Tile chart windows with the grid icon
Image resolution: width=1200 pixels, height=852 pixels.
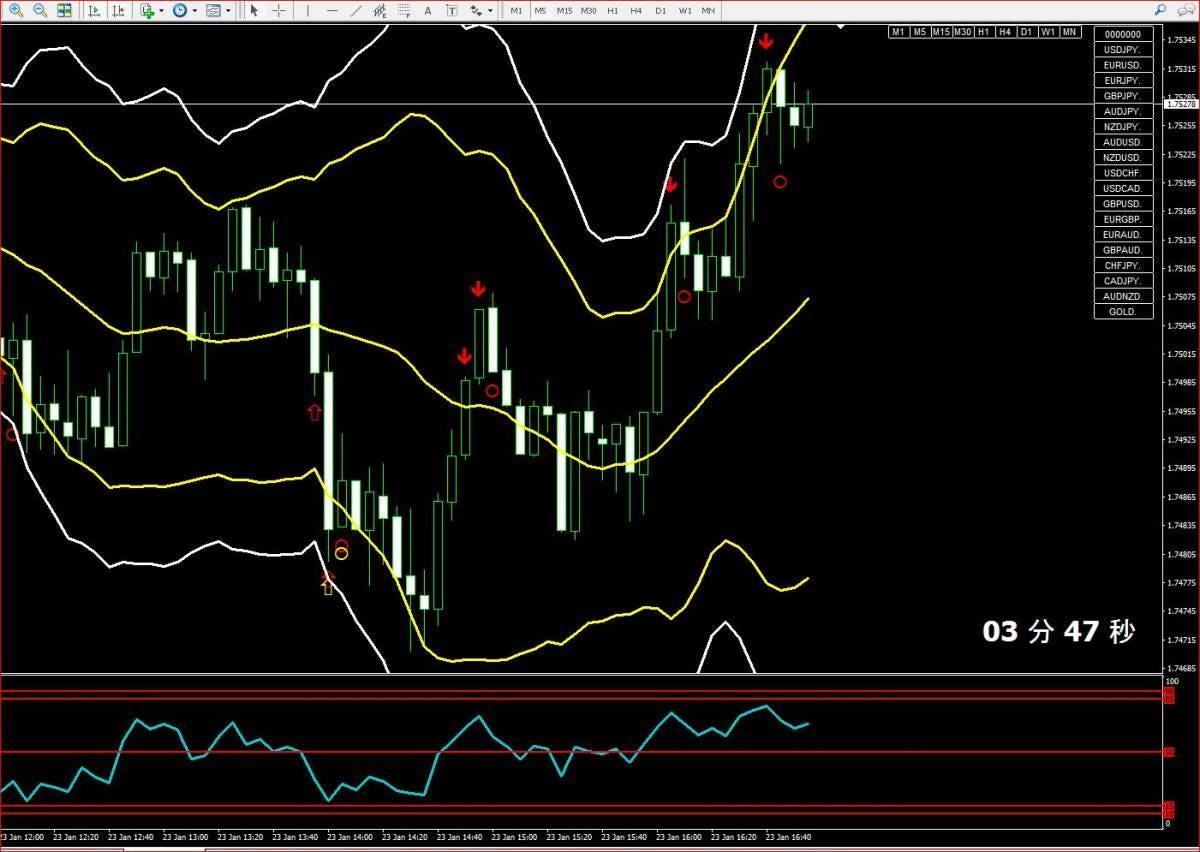click(64, 10)
